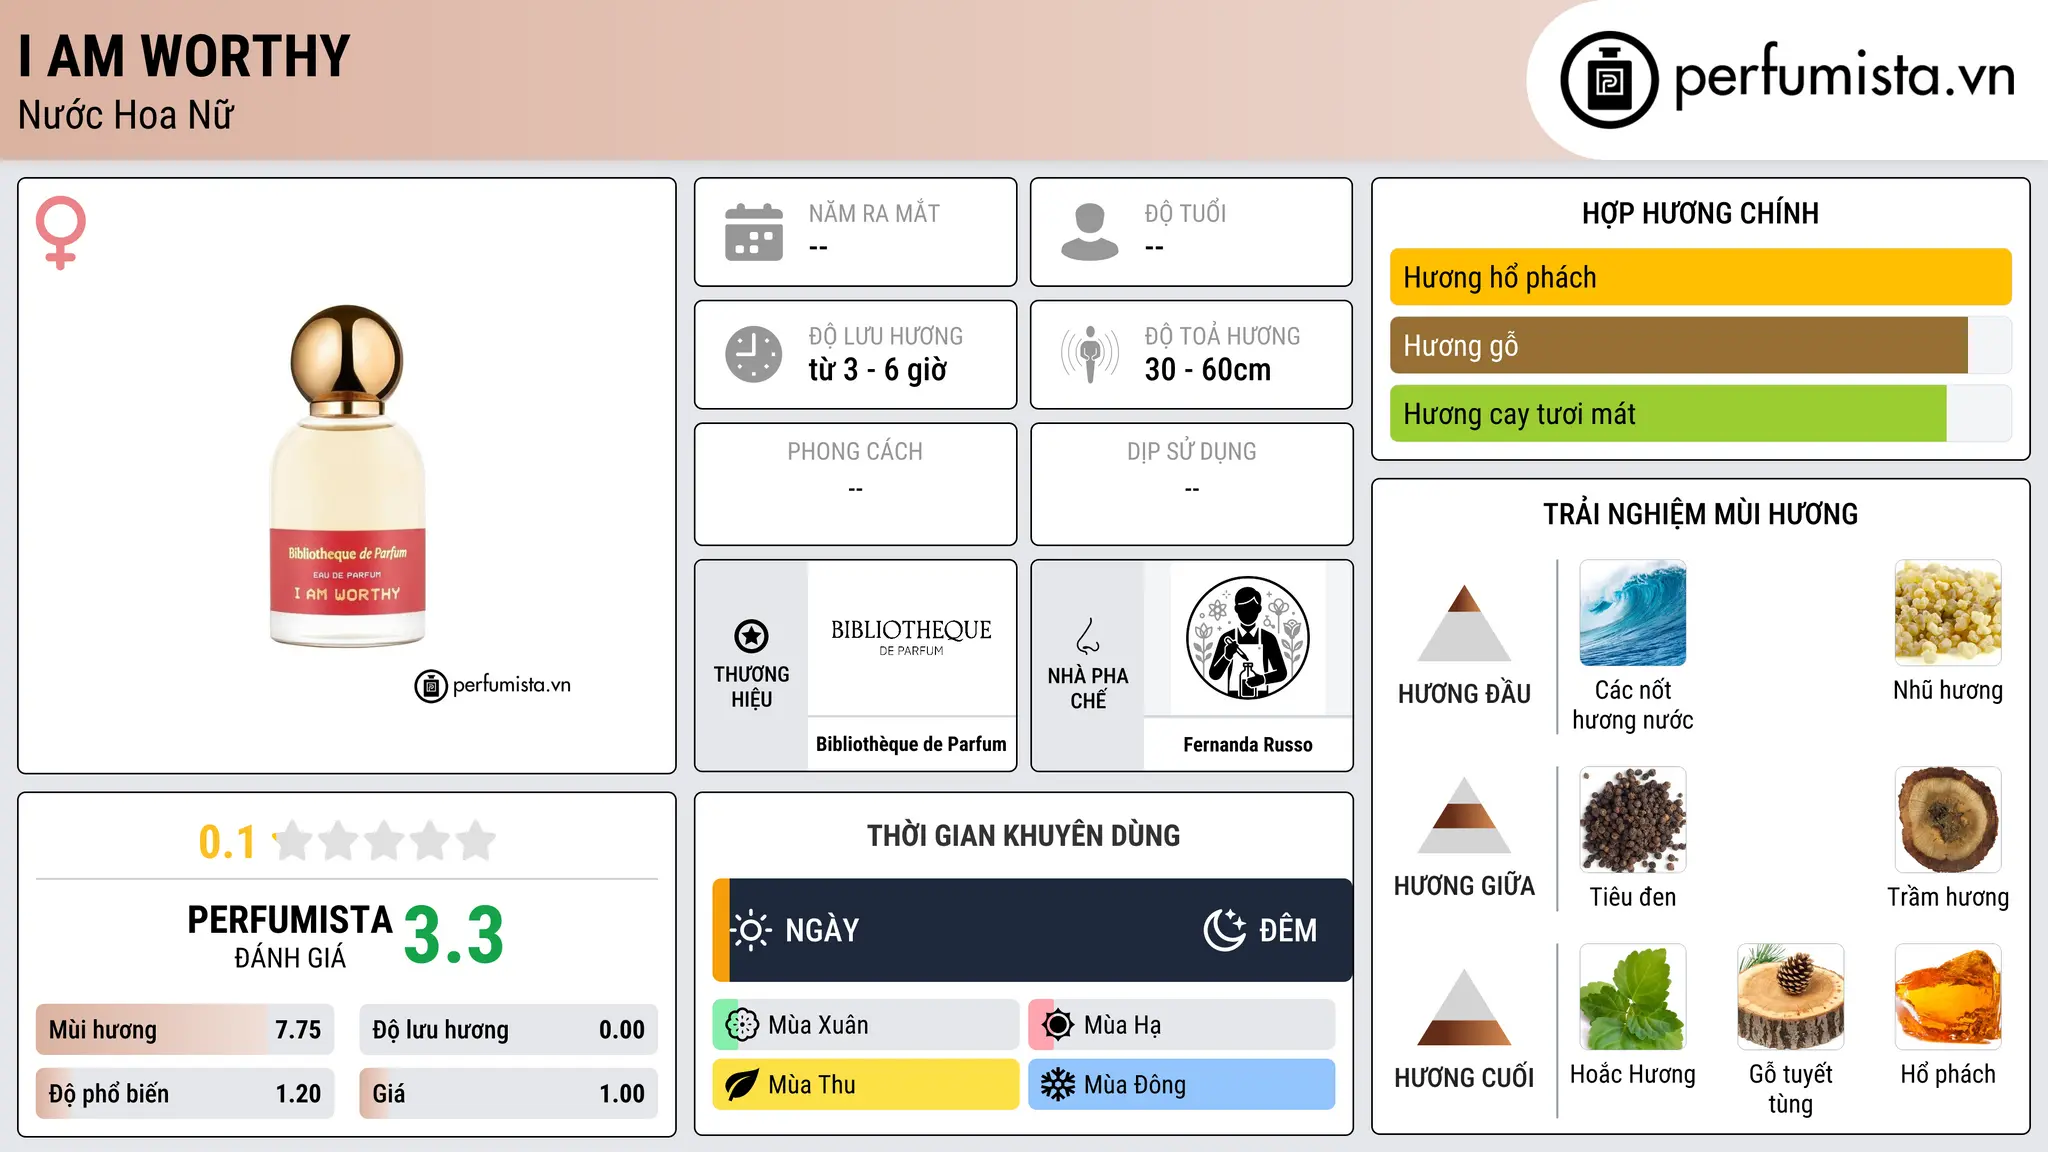2048x1152 pixels.
Task: Click the snowflake icon for Mùa Đông
Action: pos(1058,1085)
